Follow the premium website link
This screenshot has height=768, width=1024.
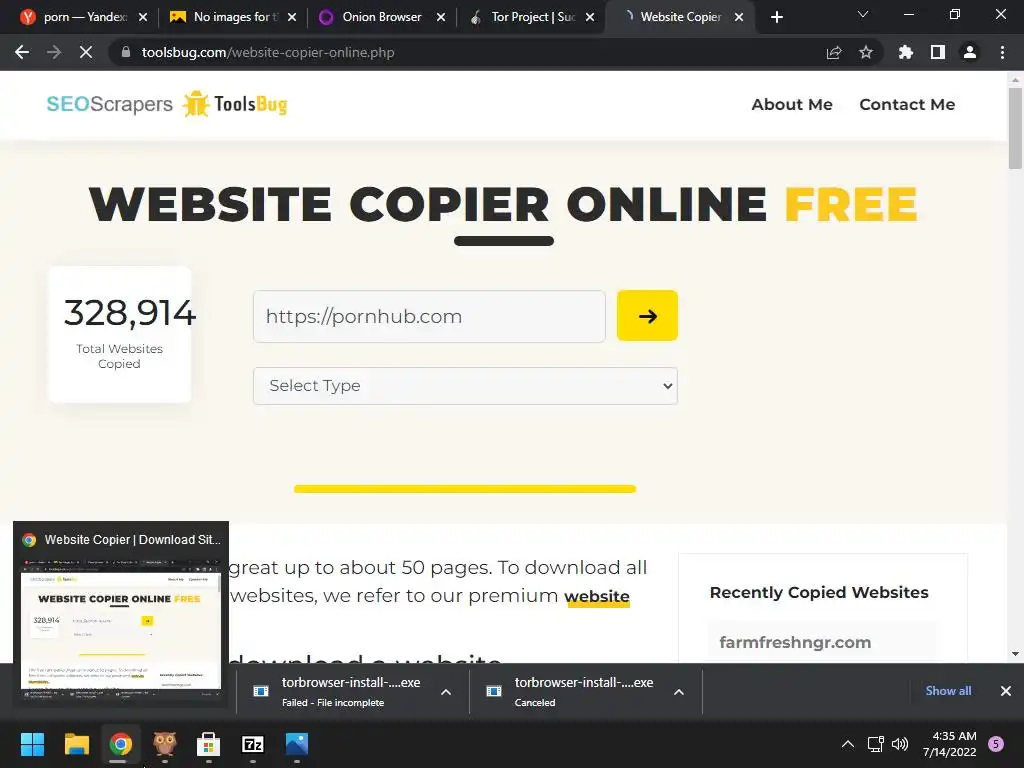click(597, 596)
